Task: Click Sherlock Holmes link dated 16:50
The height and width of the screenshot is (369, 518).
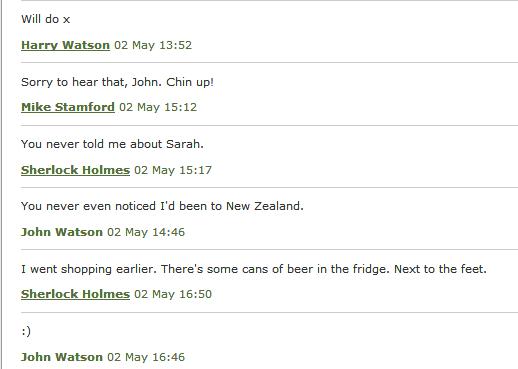Action: pyautogui.click(x=75, y=294)
